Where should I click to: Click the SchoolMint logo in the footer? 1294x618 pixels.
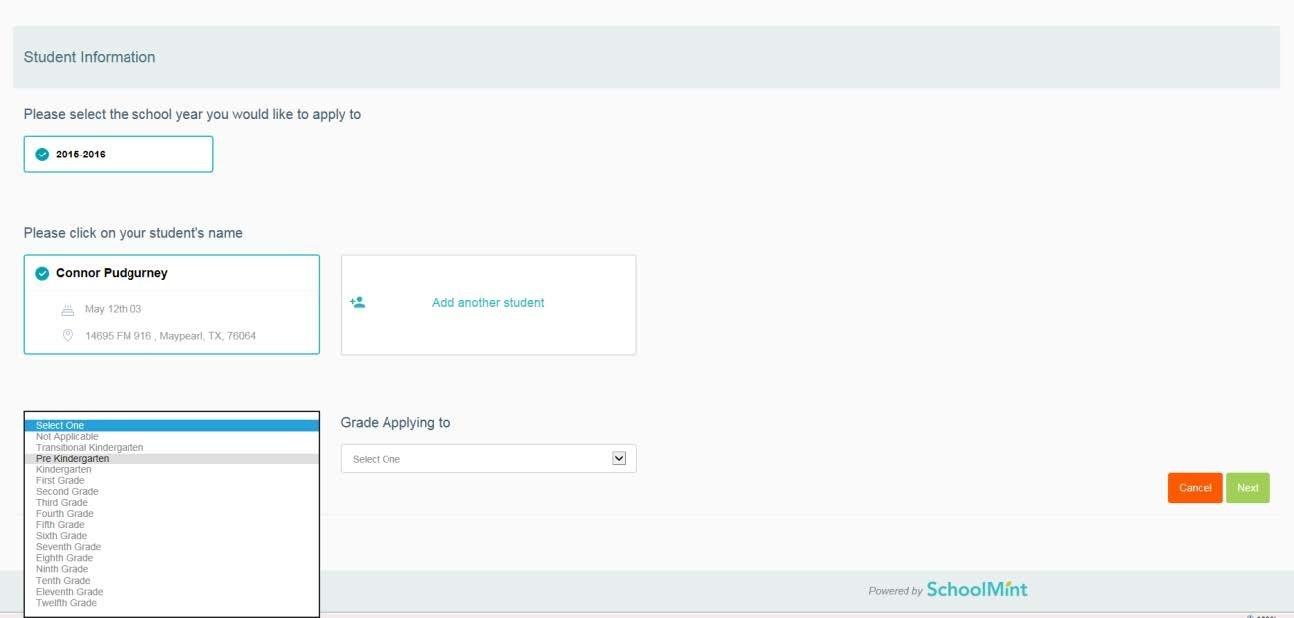pos(974,589)
